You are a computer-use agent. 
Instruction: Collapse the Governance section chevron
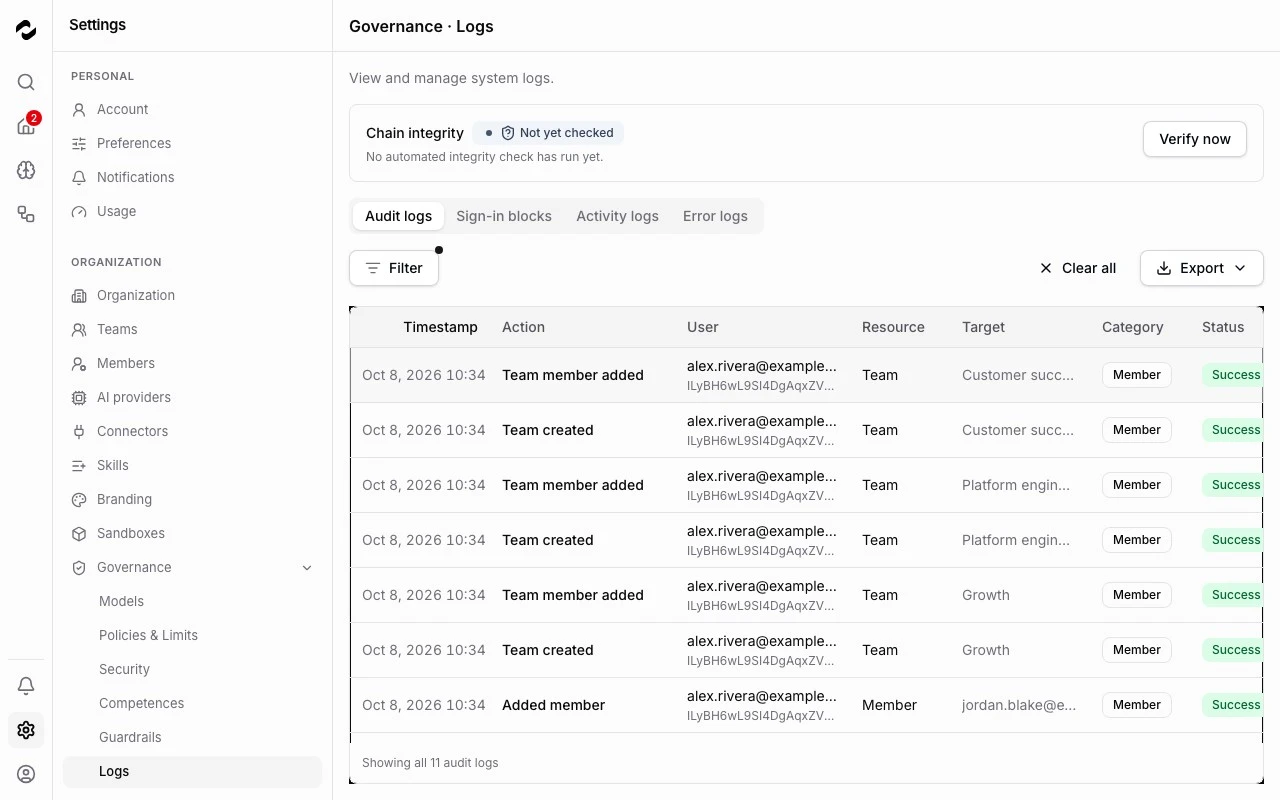tap(307, 568)
